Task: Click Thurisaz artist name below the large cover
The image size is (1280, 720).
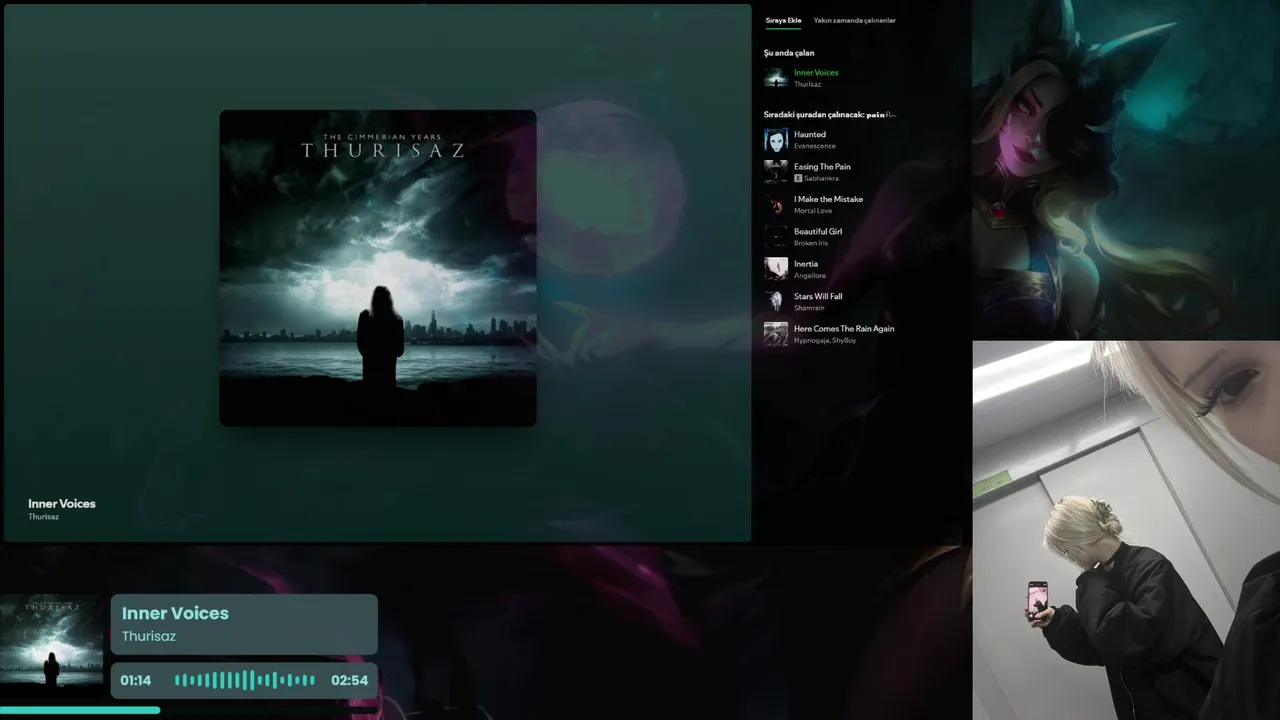Action: (43, 517)
